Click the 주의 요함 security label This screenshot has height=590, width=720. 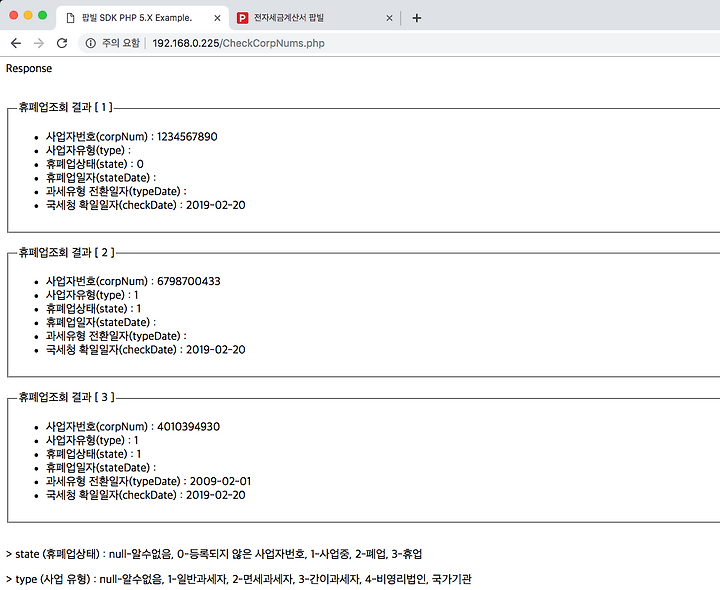[x=121, y=43]
